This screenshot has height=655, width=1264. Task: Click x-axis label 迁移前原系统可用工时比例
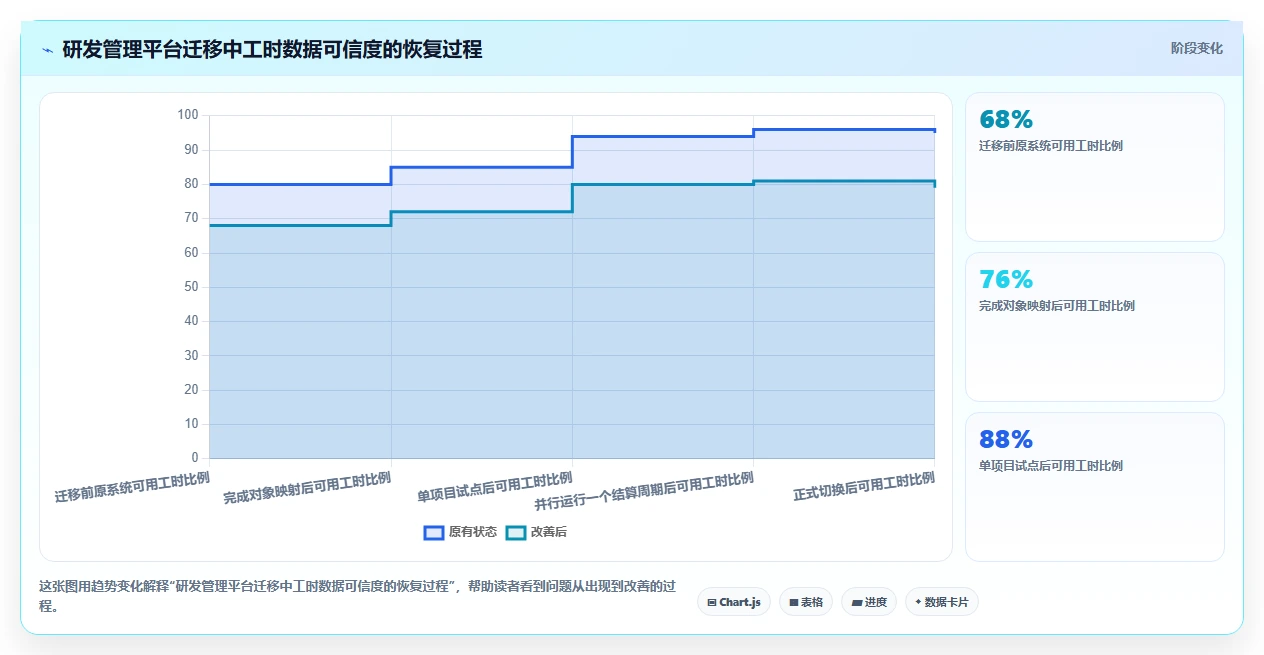click(x=132, y=487)
